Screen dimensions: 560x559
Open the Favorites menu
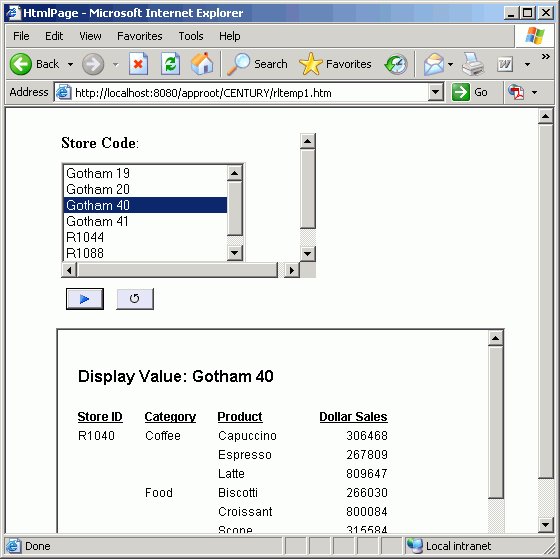pos(140,36)
